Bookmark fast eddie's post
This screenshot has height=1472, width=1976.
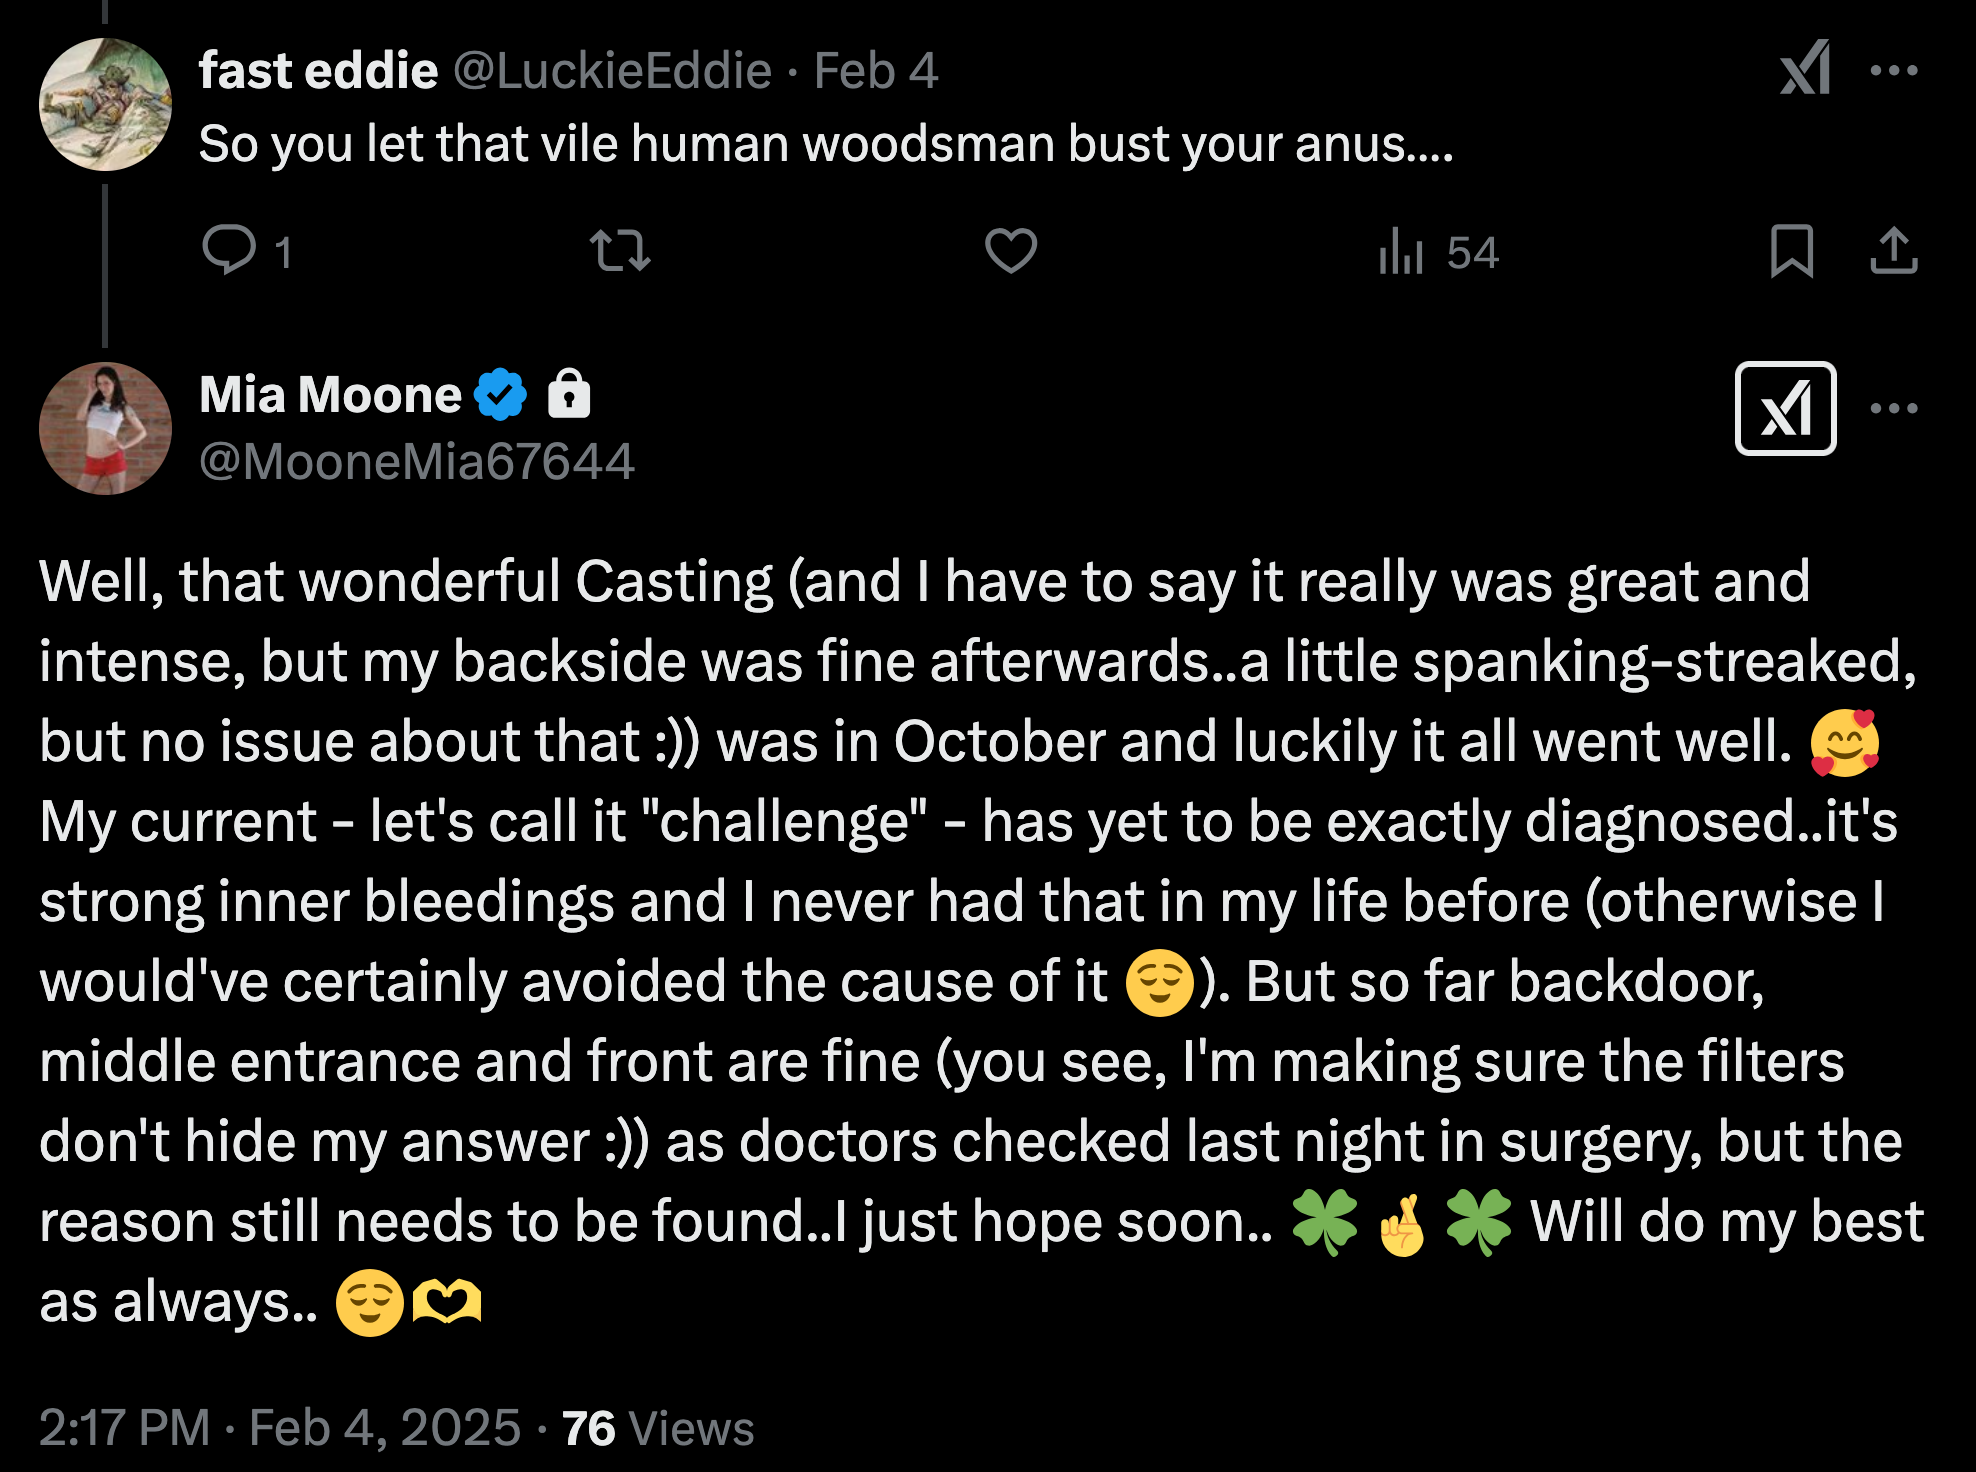click(x=1791, y=250)
